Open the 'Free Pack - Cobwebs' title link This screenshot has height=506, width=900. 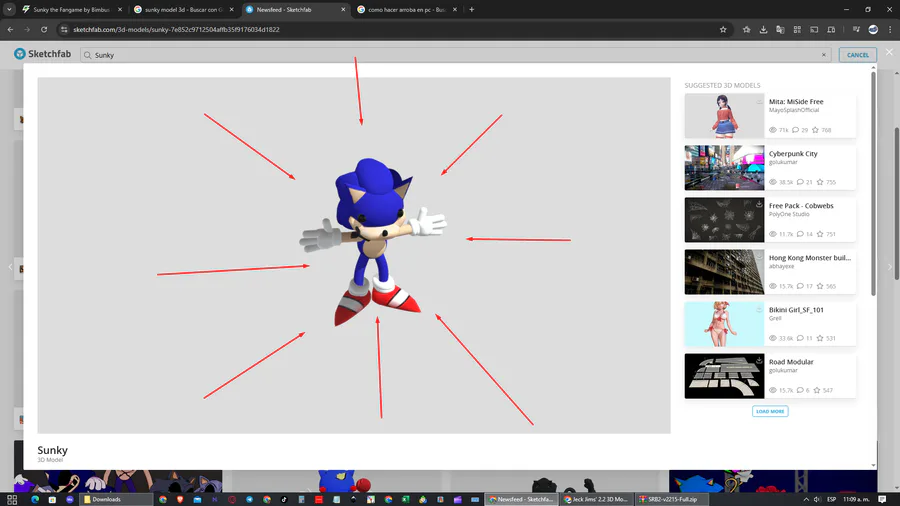point(801,206)
